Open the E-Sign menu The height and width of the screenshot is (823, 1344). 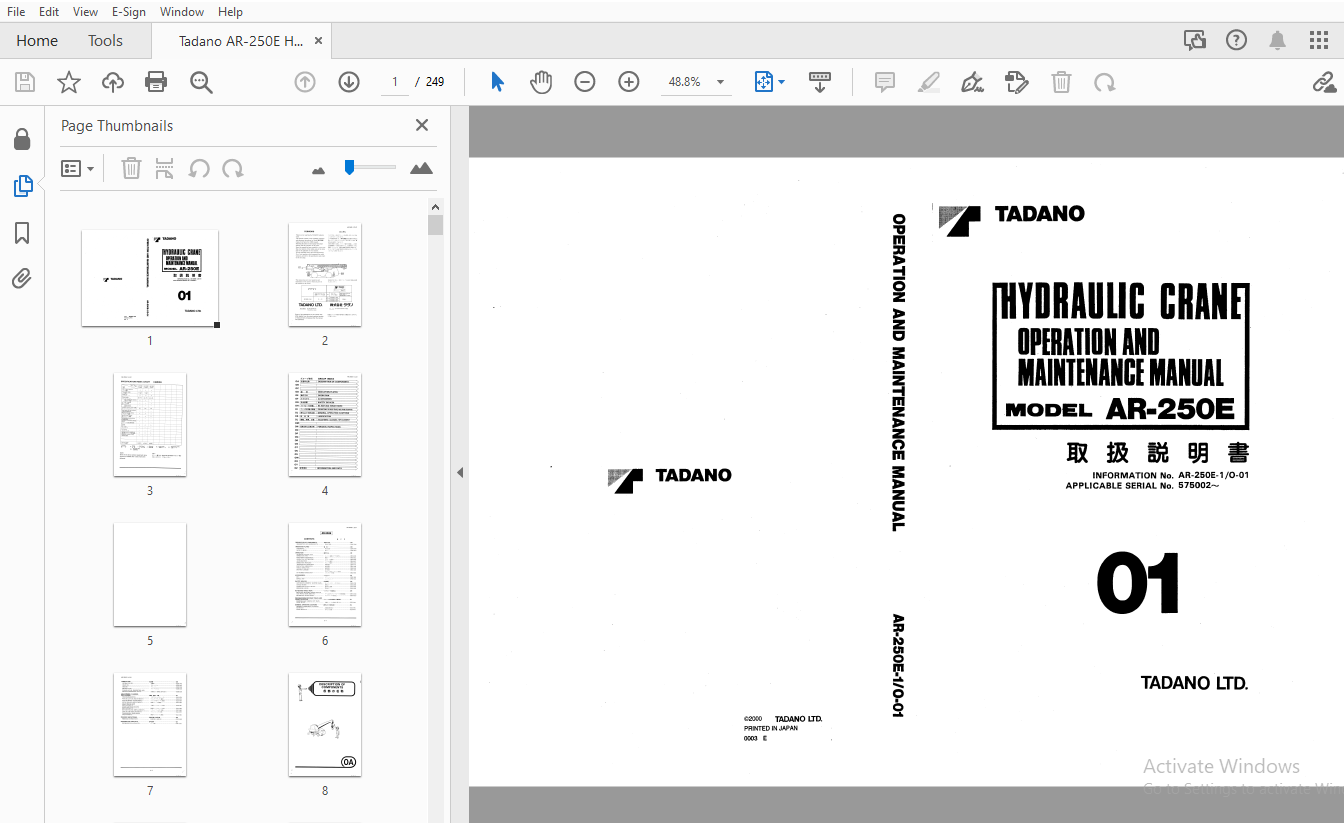click(x=128, y=11)
